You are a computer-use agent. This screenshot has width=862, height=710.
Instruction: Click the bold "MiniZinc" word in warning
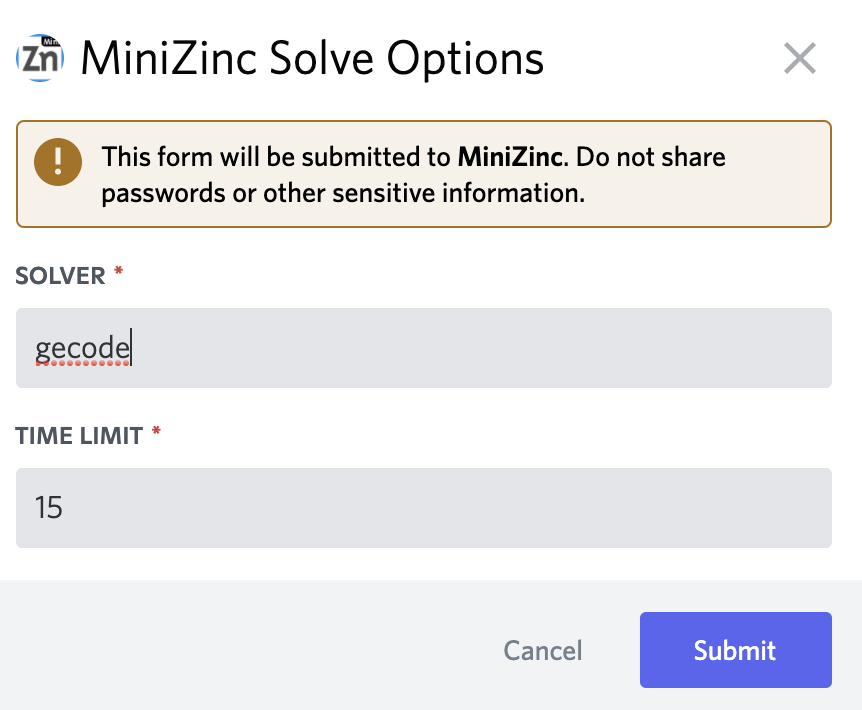click(511, 157)
